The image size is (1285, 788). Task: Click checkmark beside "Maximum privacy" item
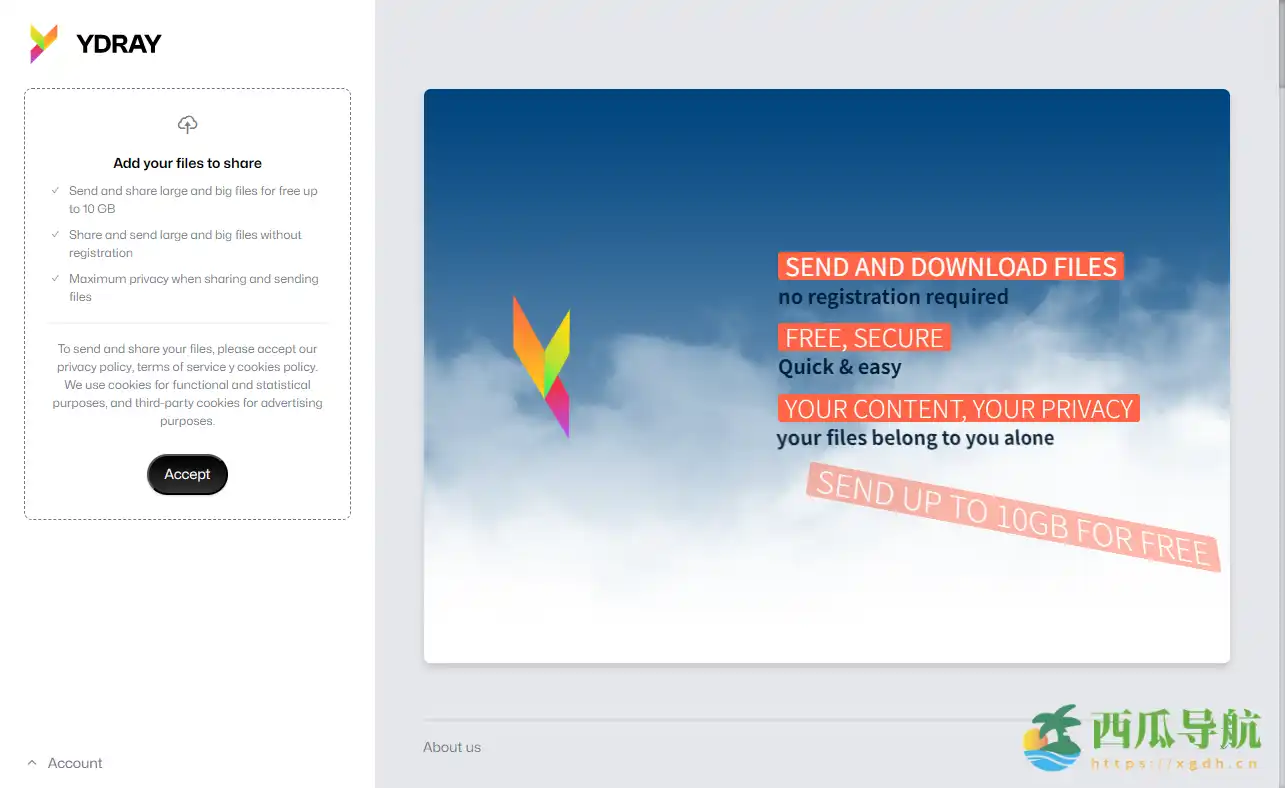(55, 279)
